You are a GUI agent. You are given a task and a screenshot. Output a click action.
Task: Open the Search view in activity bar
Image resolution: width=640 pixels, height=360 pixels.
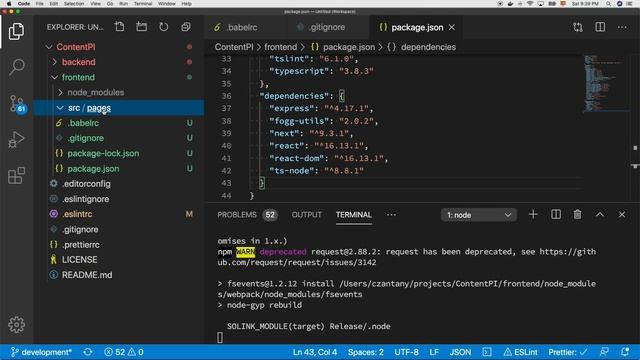pos(16,67)
